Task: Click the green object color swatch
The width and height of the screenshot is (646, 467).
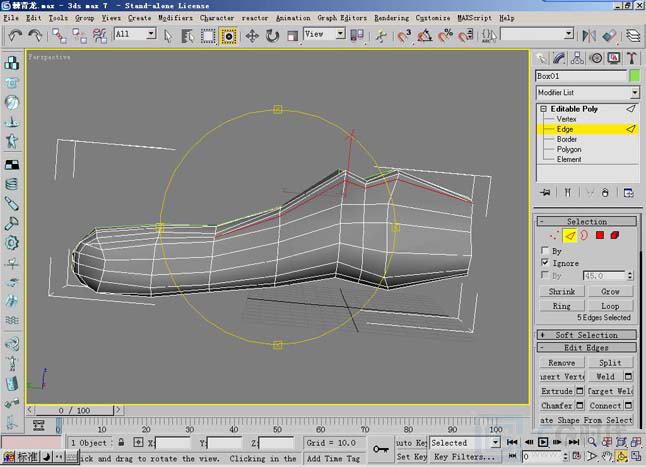Action: (635, 76)
